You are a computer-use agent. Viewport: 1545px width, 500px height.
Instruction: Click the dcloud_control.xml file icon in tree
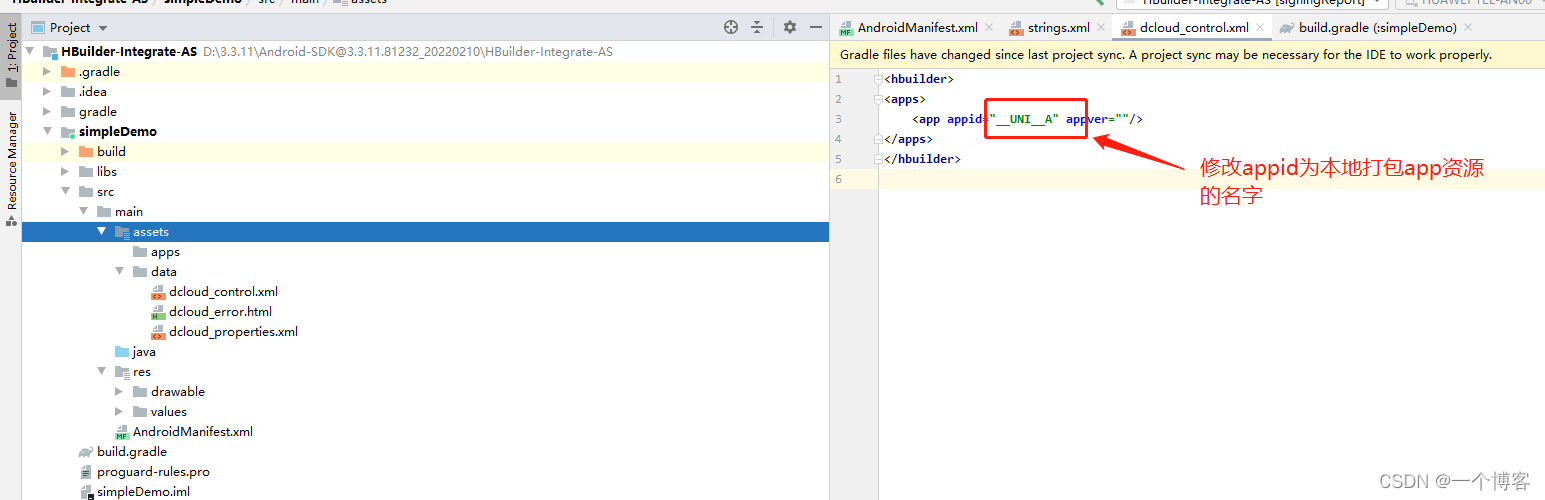[158, 292]
